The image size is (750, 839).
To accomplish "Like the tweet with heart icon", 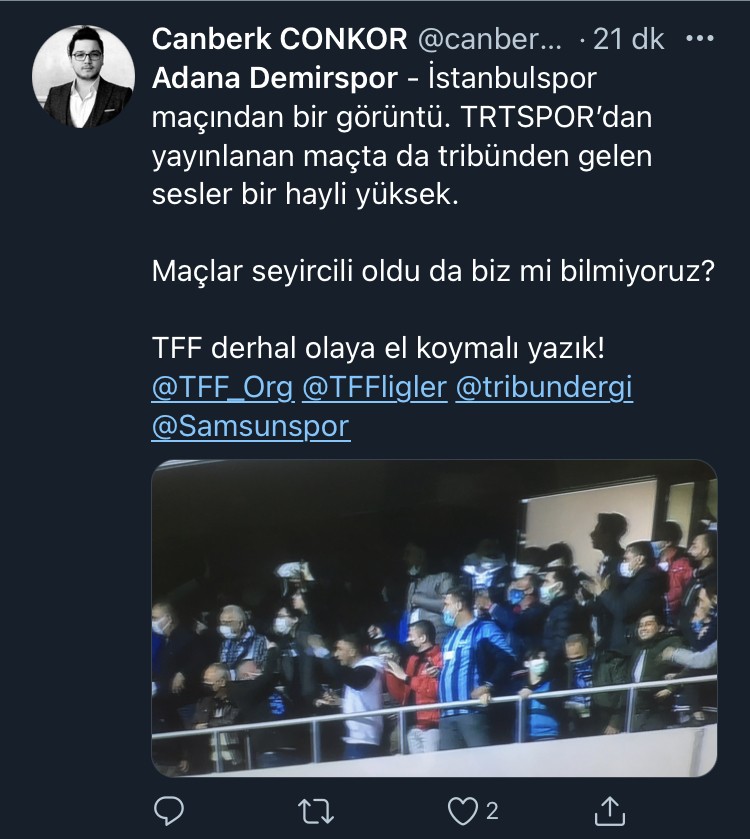I will click(462, 812).
